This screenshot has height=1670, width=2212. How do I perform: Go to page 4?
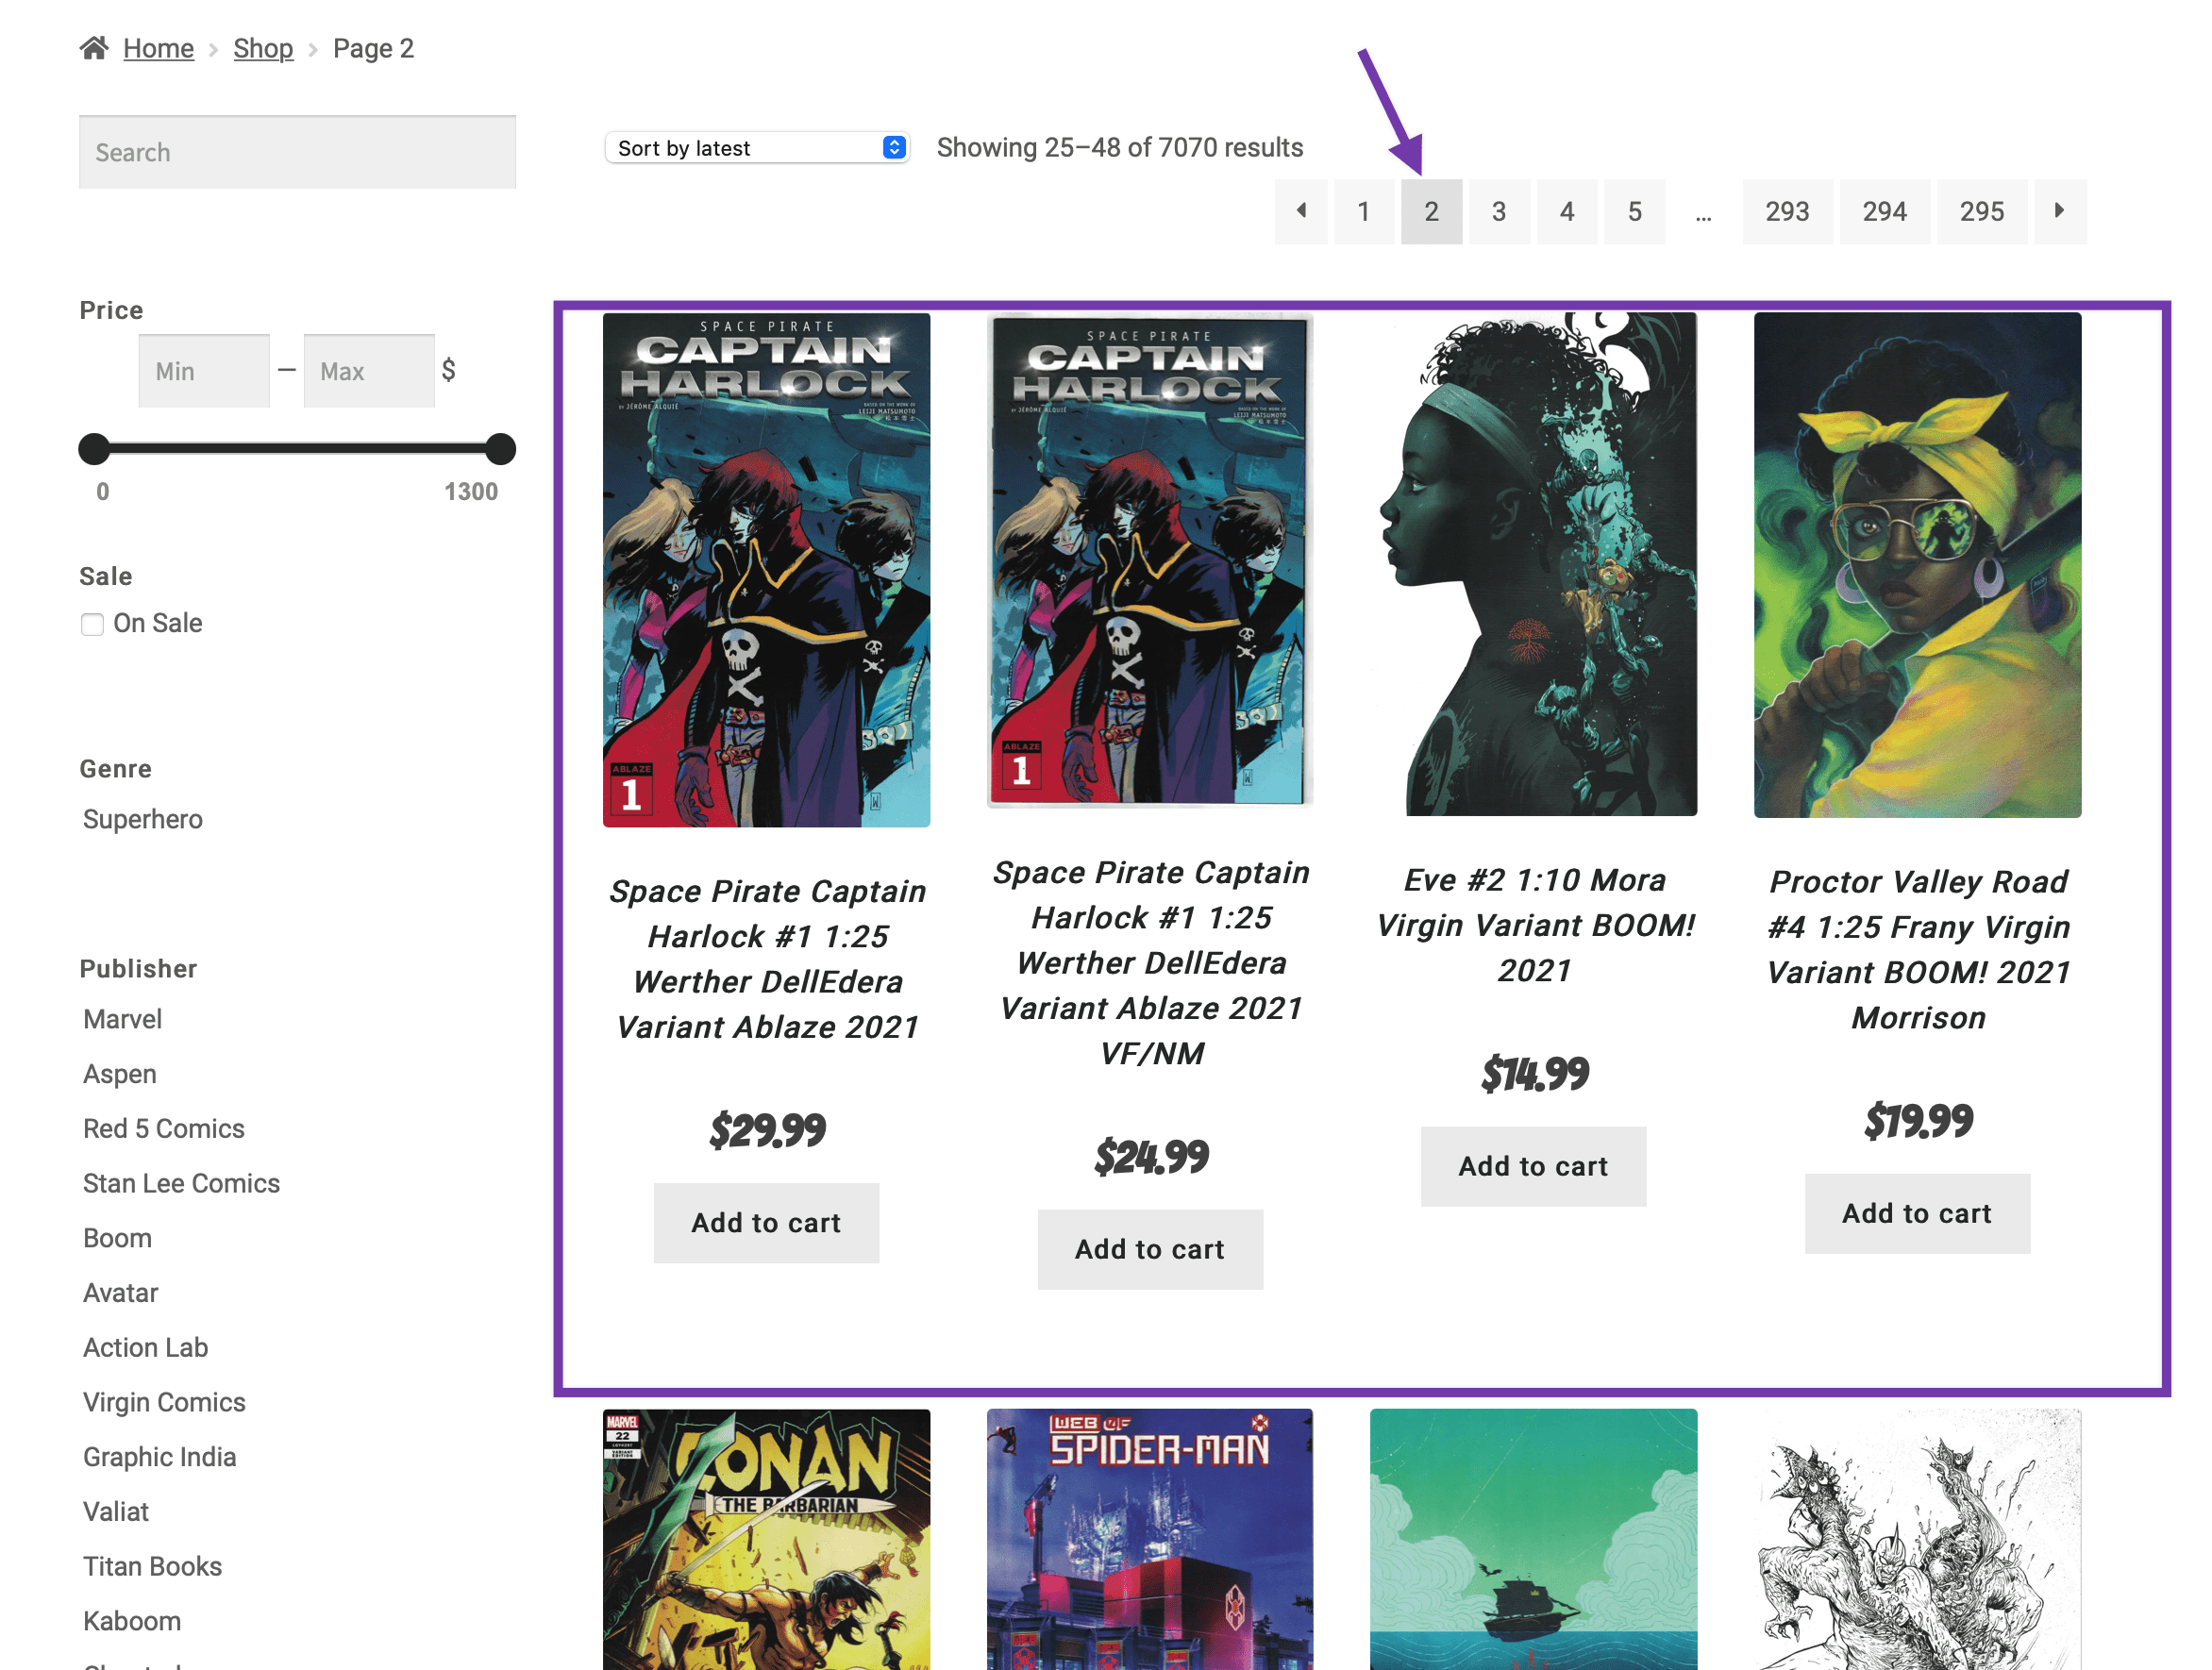click(1567, 211)
